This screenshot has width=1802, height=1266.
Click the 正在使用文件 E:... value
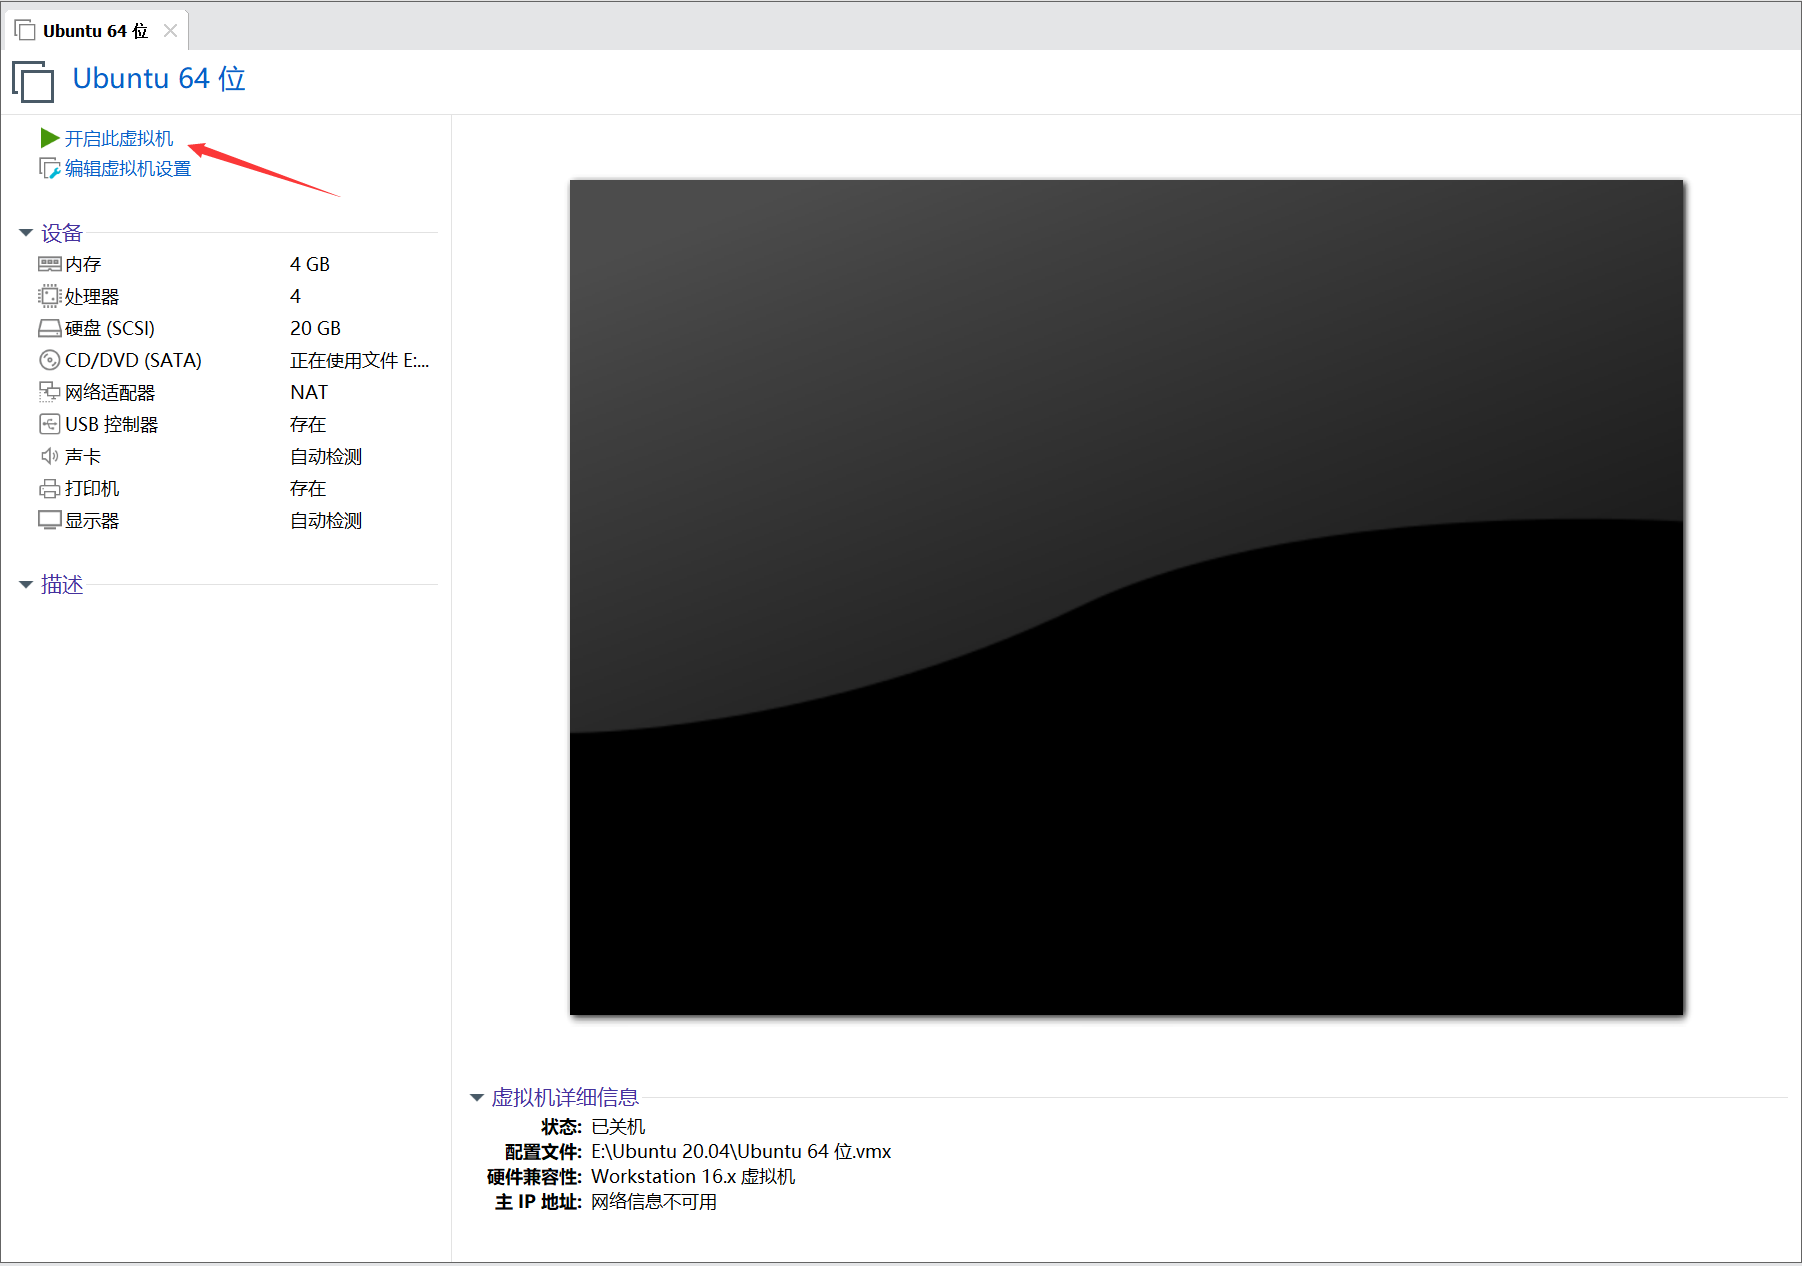coord(360,360)
